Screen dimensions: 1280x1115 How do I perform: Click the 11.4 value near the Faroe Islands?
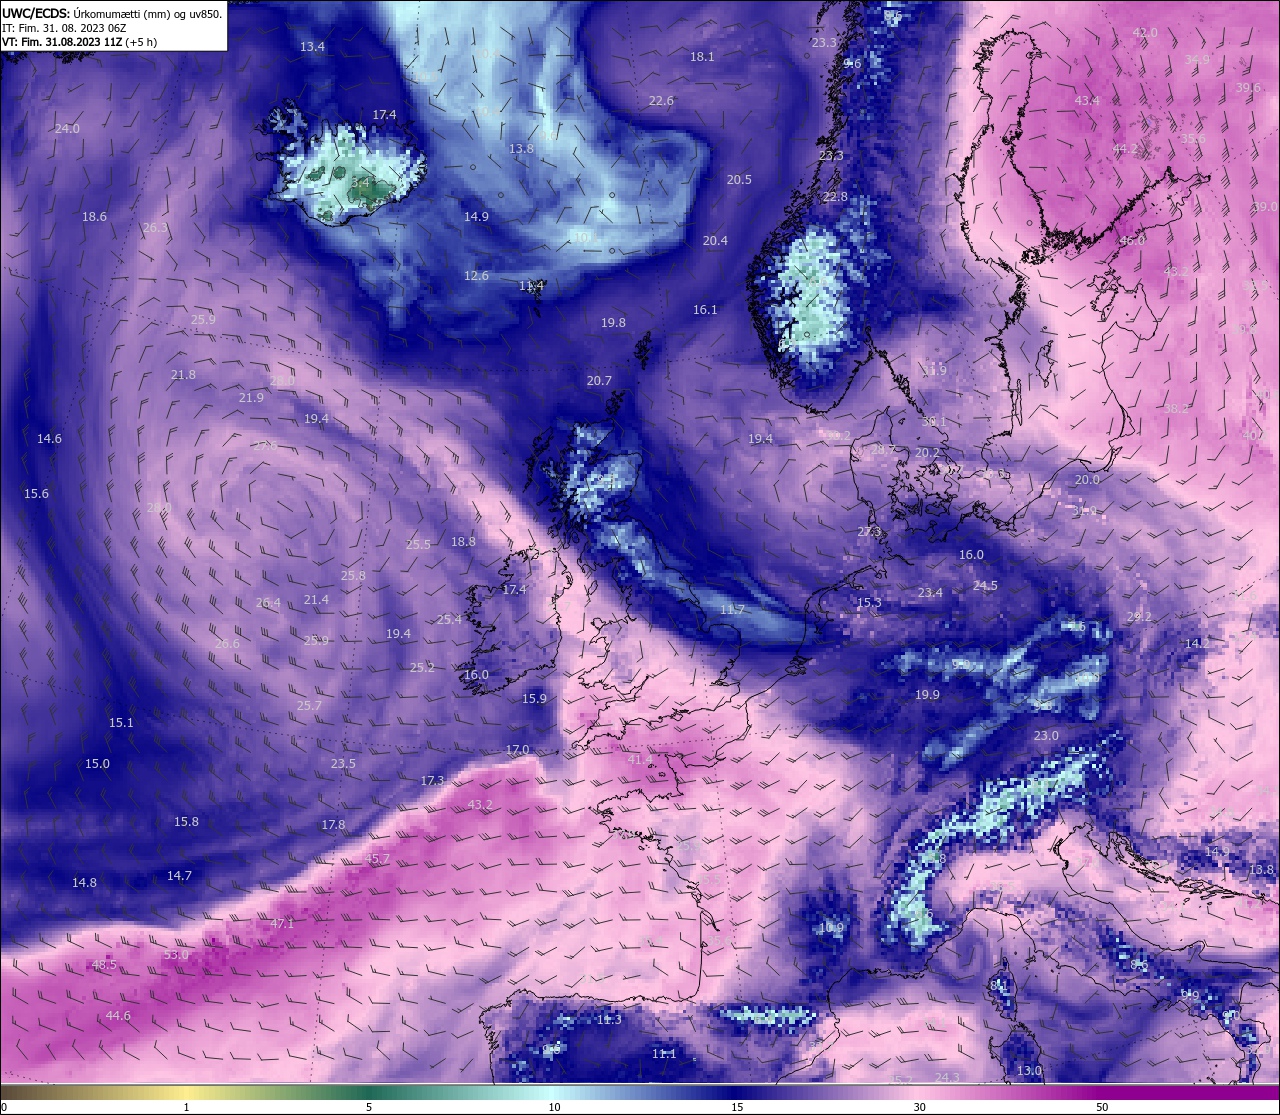coord(531,286)
